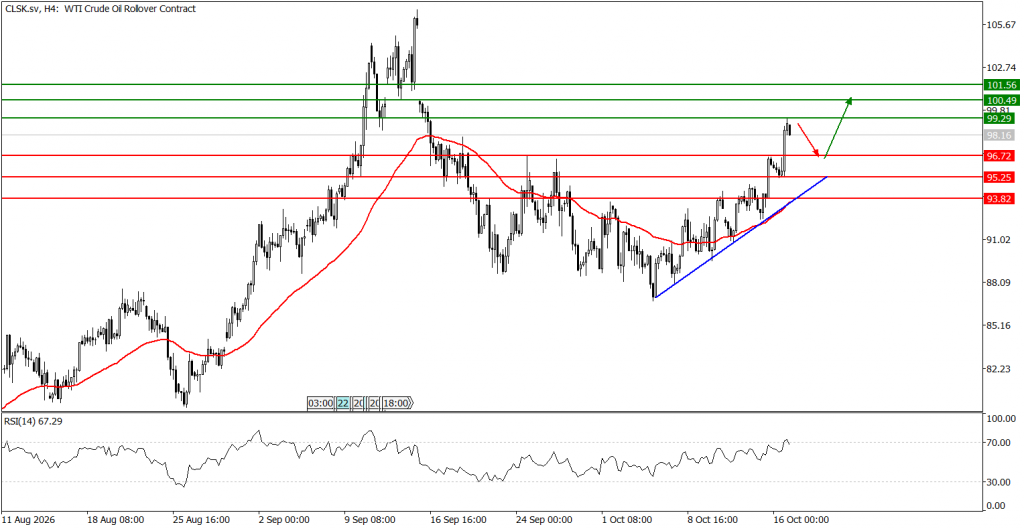Click the 16 Sep 16:00 time label
The height and width of the screenshot is (529, 1024).
(x=458, y=520)
